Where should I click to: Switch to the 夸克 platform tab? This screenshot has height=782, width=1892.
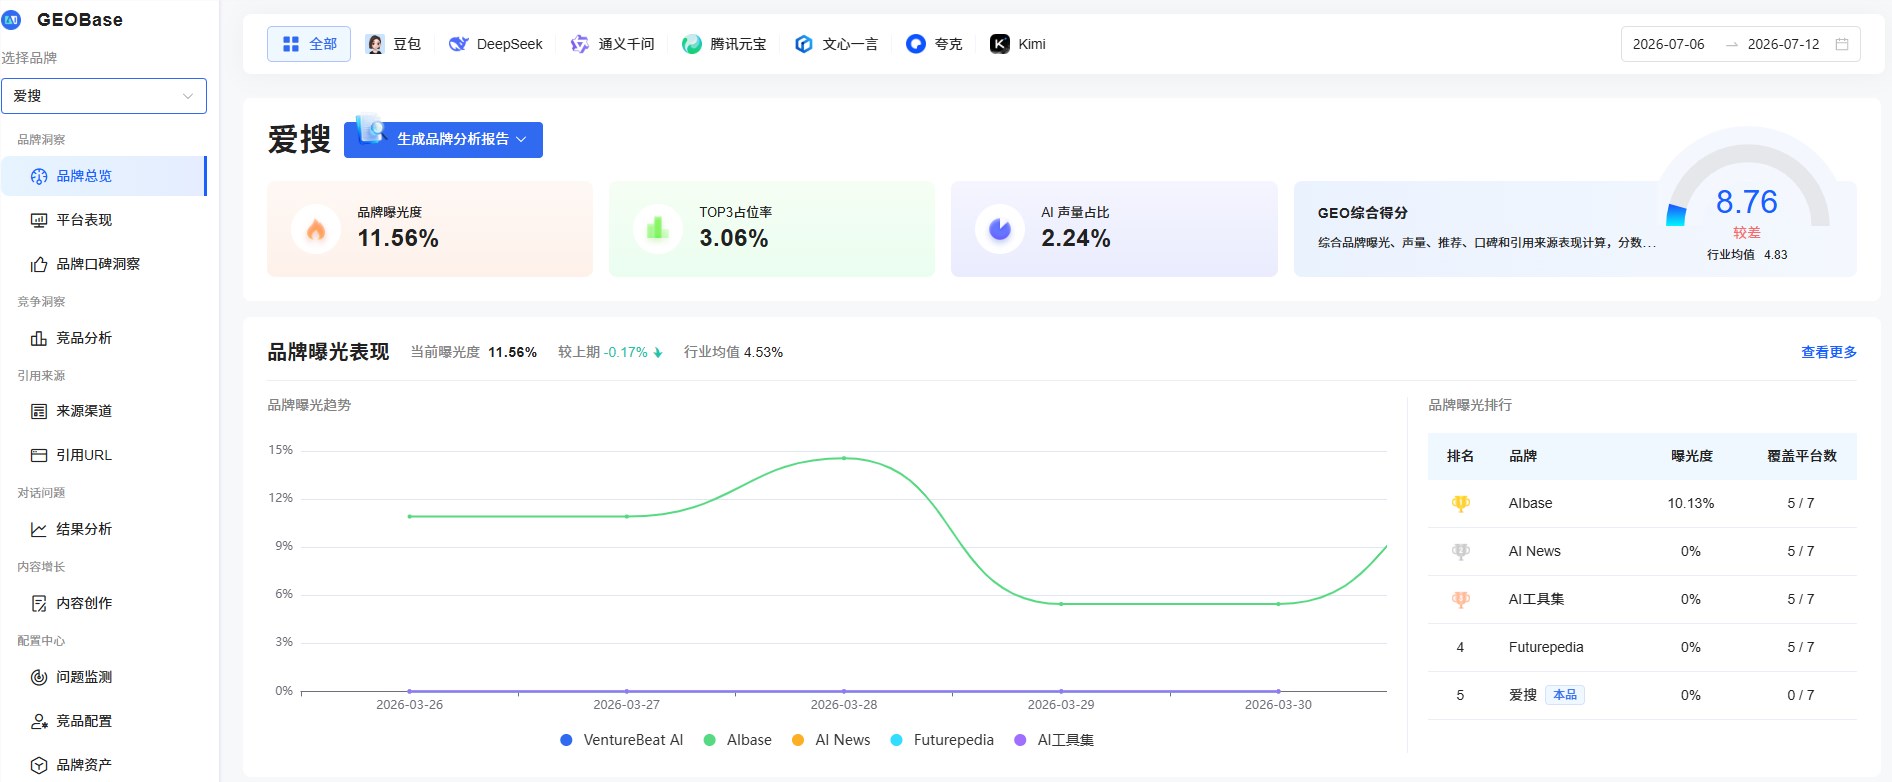coord(934,44)
